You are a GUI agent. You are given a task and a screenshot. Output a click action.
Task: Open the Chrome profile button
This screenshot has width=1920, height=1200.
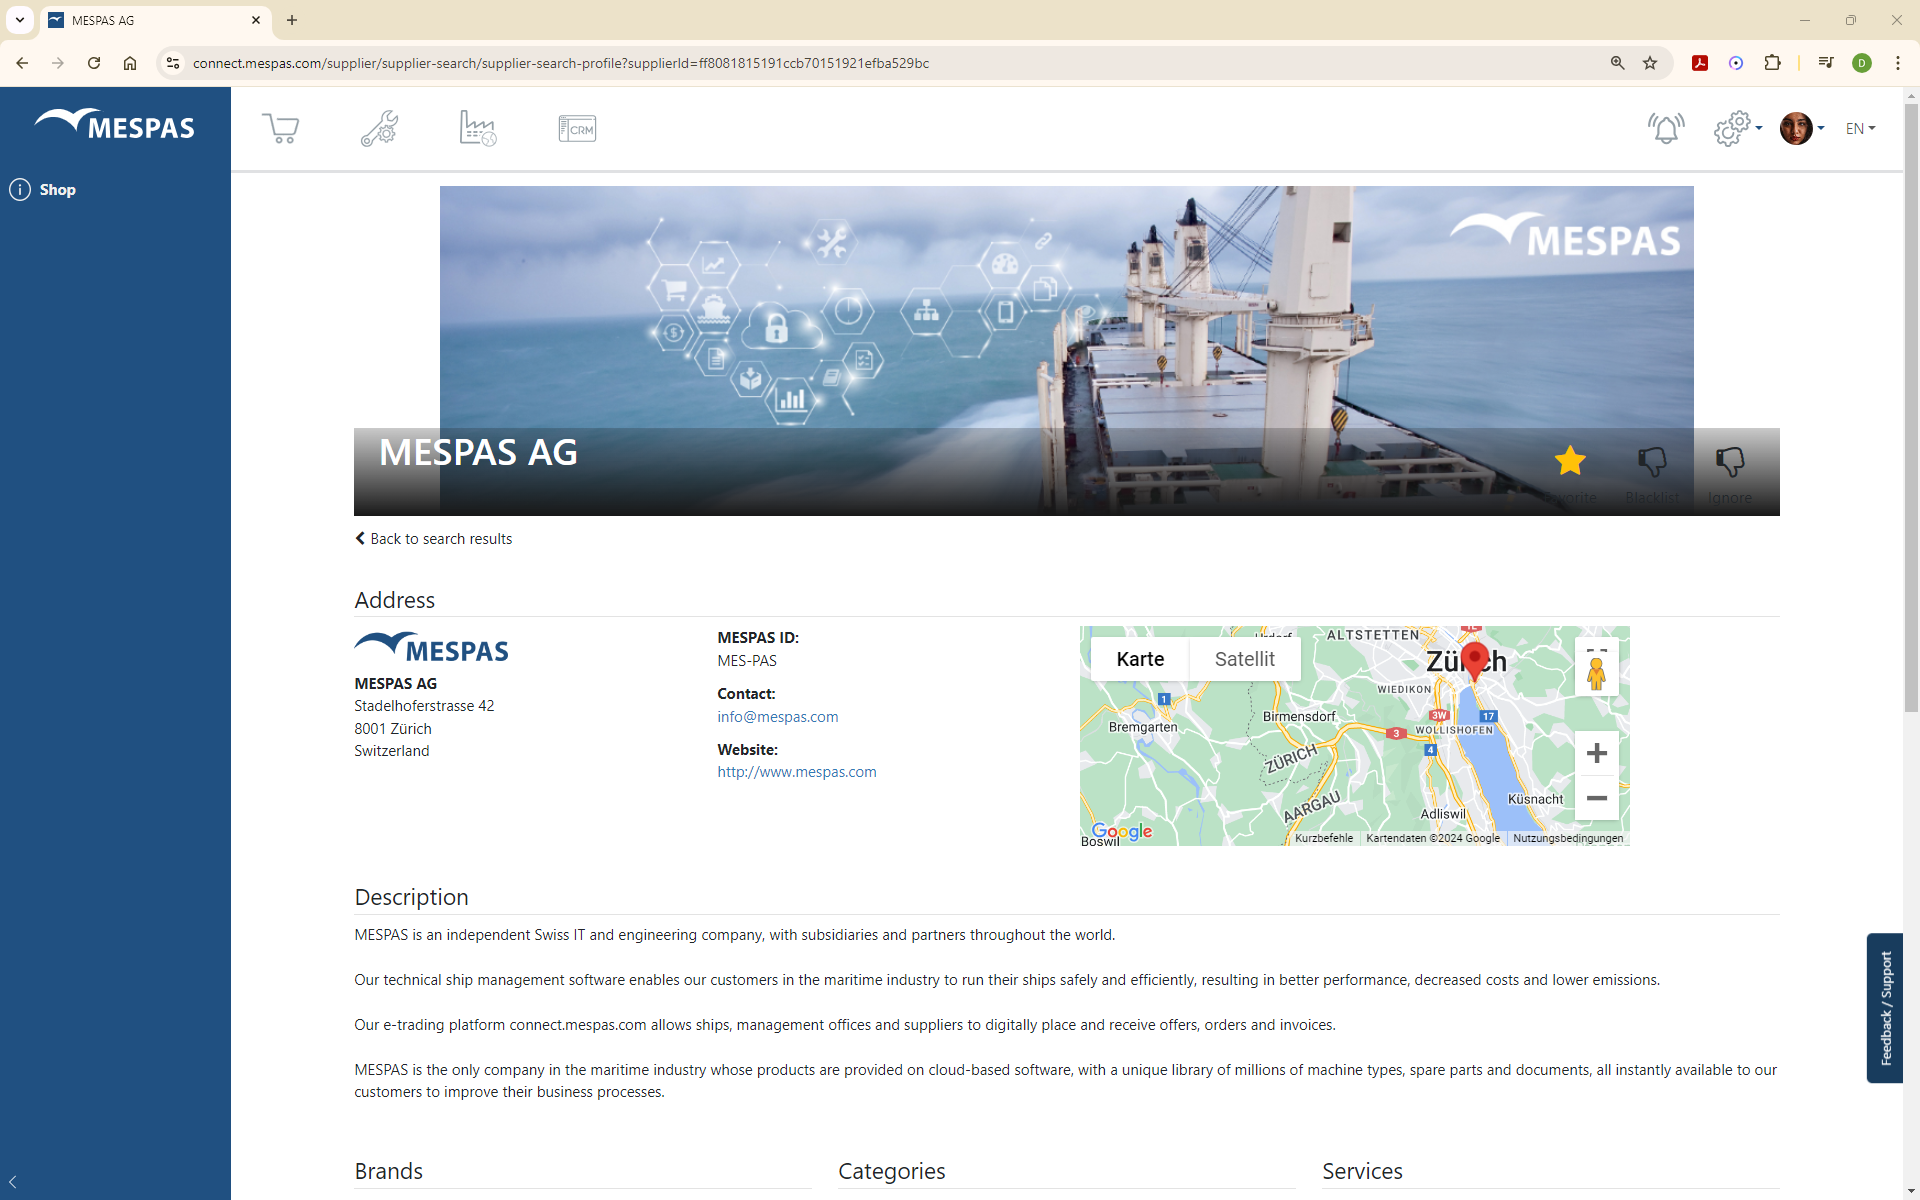click(x=1862, y=63)
